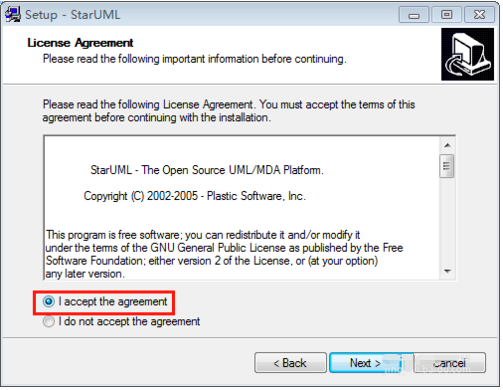Click the Setup icon in the title bar
Image resolution: width=503 pixels, height=390 pixels.
pos(13,14)
